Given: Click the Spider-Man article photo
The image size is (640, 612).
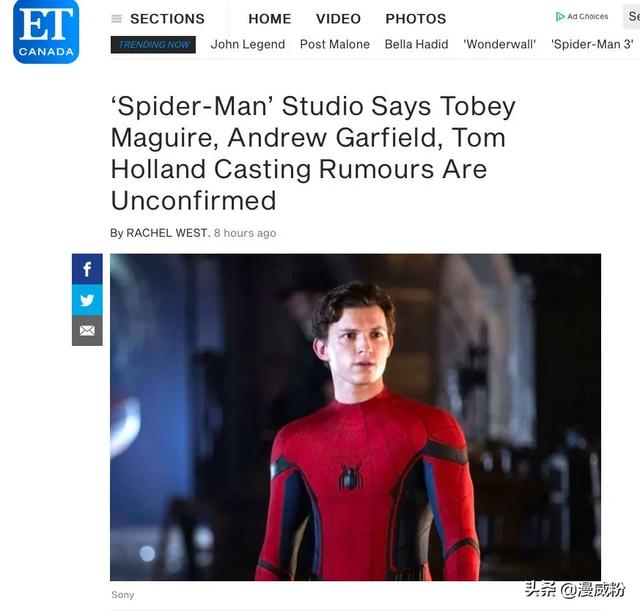Looking at the screenshot, I should coord(355,417).
